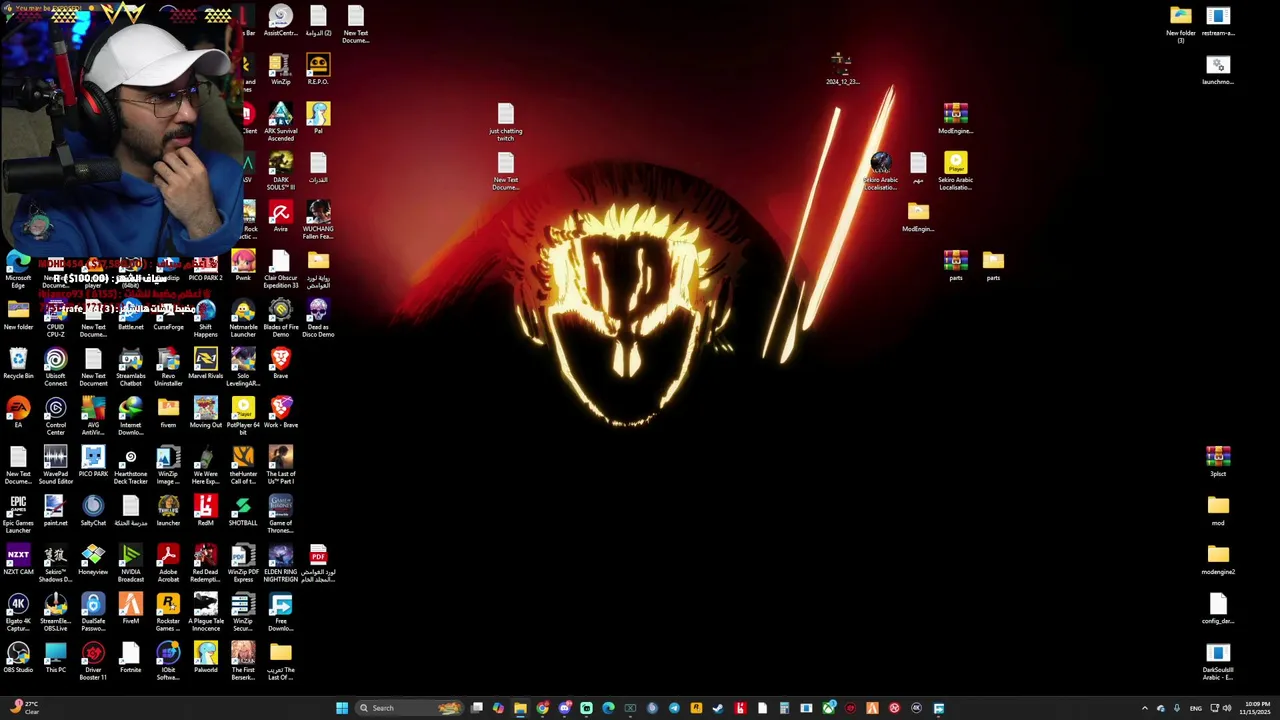Image resolution: width=1280 pixels, height=720 pixels.
Task: Select the mod folder on right side
Action: tap(1218, 511)
